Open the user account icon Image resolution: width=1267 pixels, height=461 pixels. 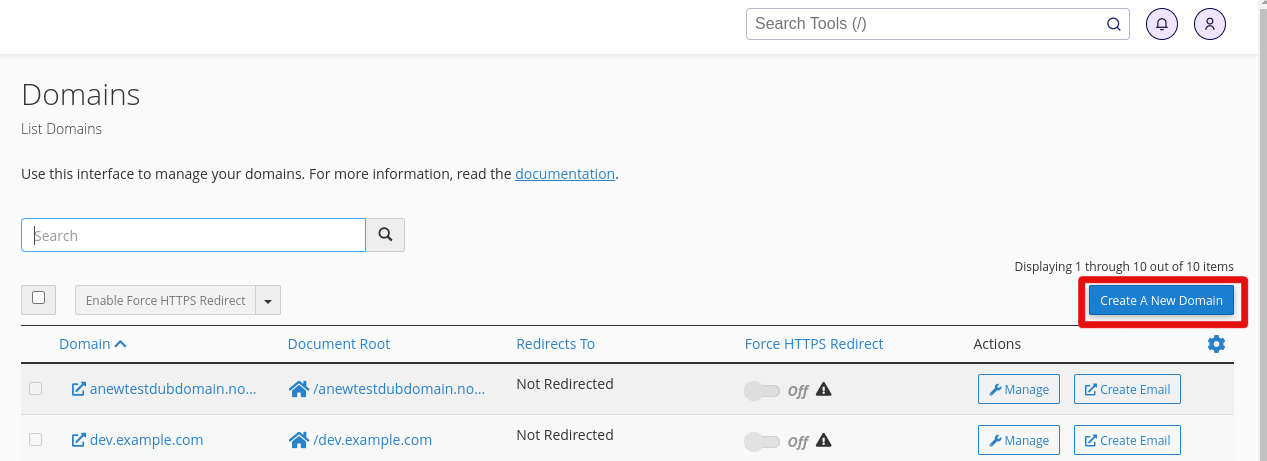[x=1209, y=24]
